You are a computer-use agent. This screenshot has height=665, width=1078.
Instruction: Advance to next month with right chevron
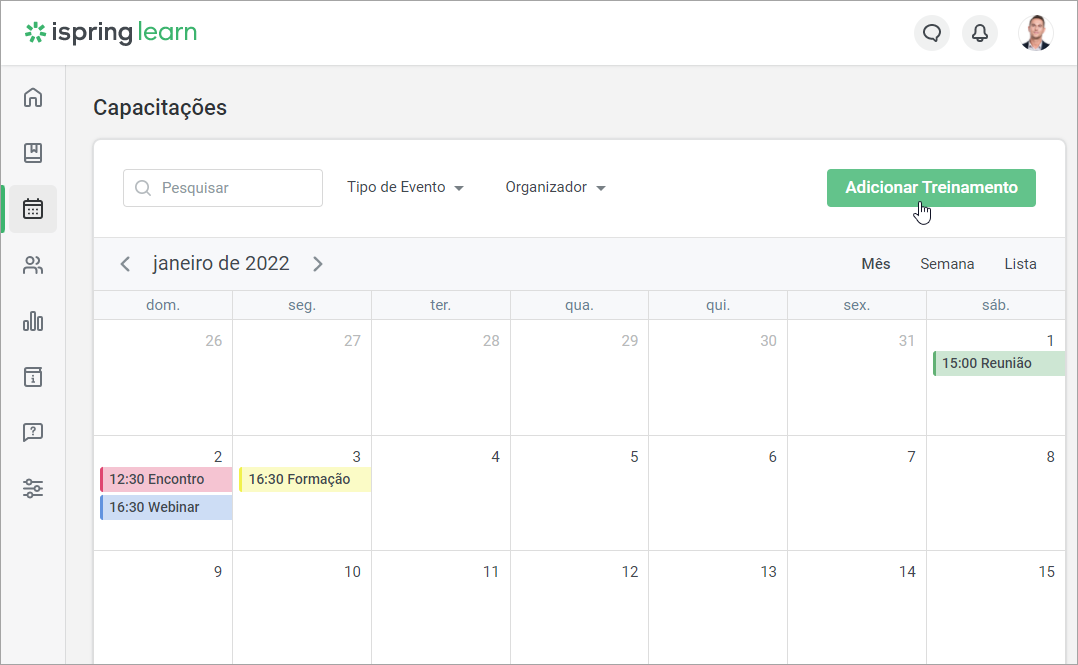click(x=318, y=264)
